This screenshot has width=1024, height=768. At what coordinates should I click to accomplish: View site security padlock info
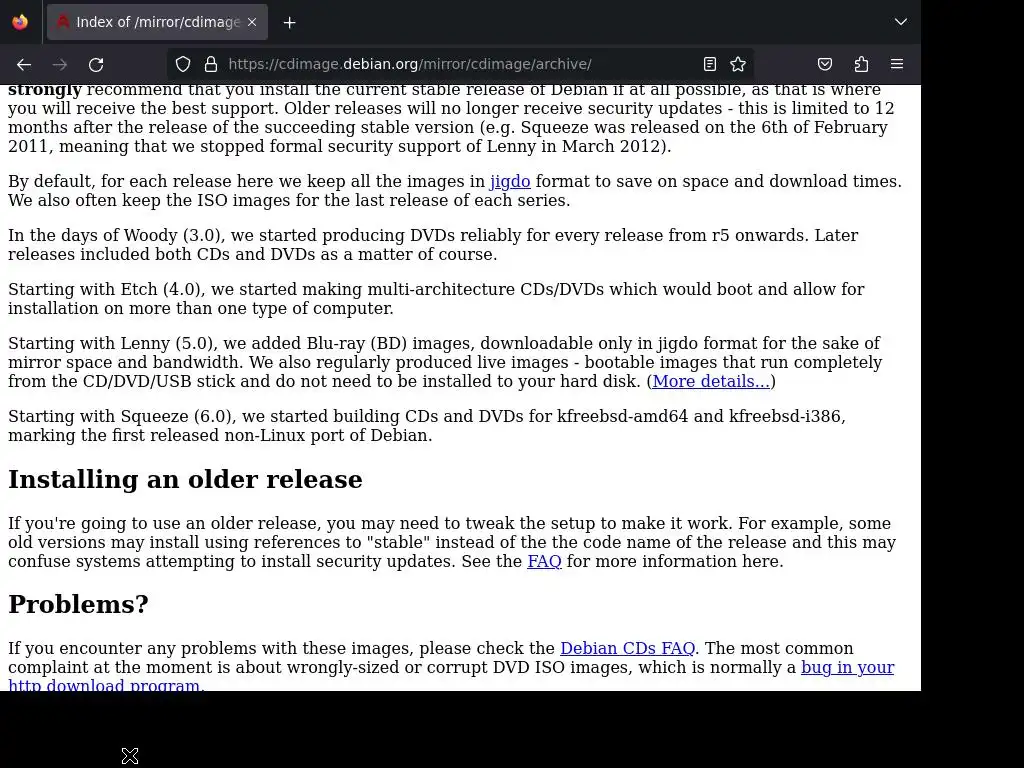(210, 64)
